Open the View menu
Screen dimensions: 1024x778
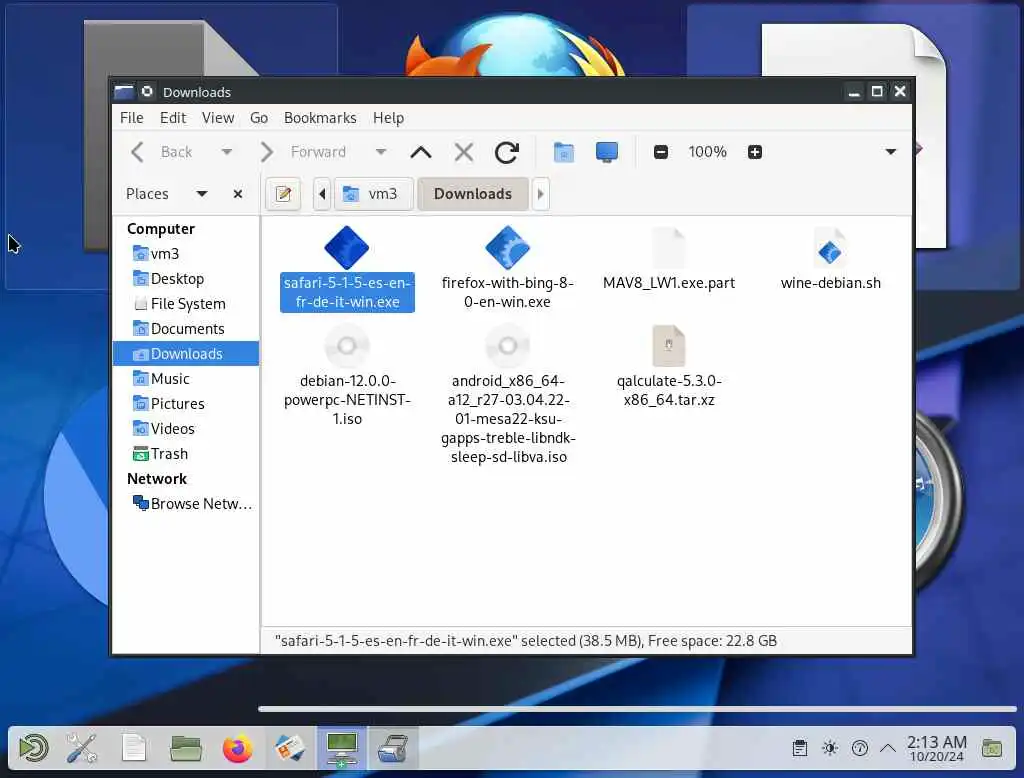218,118
